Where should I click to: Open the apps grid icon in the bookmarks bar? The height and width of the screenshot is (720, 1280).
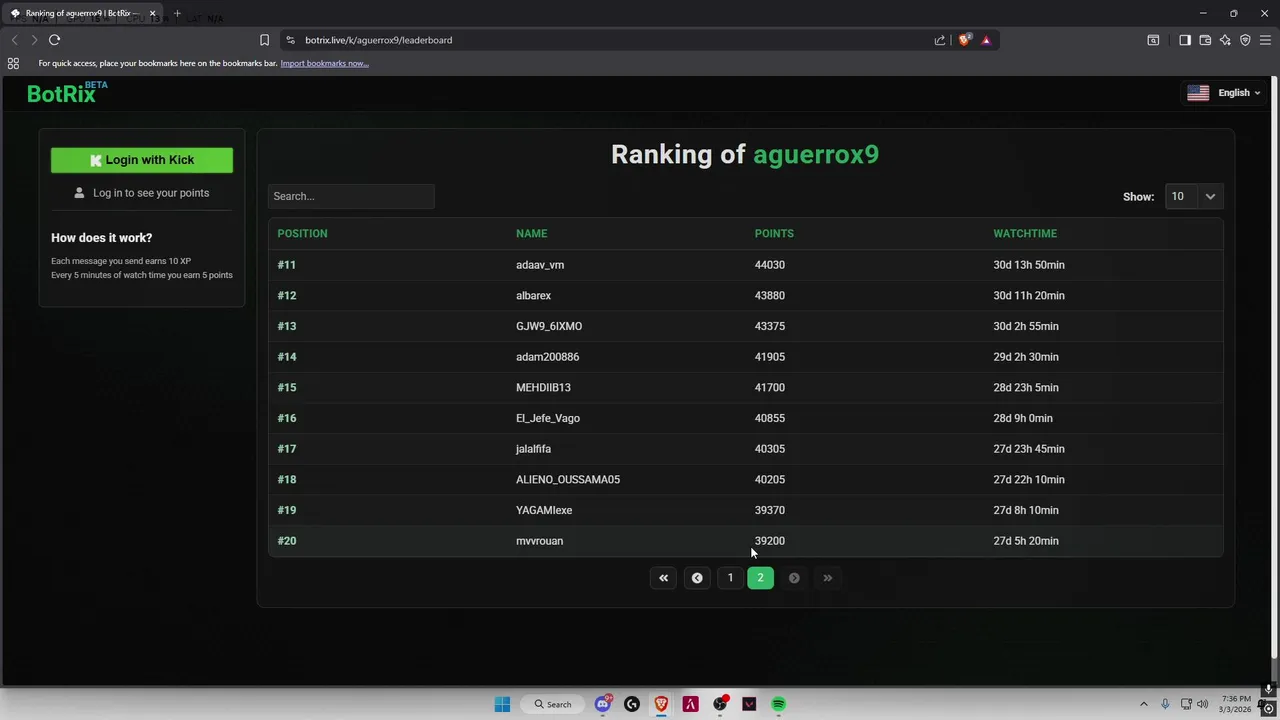pyautogui.click(x=13, y=63)
